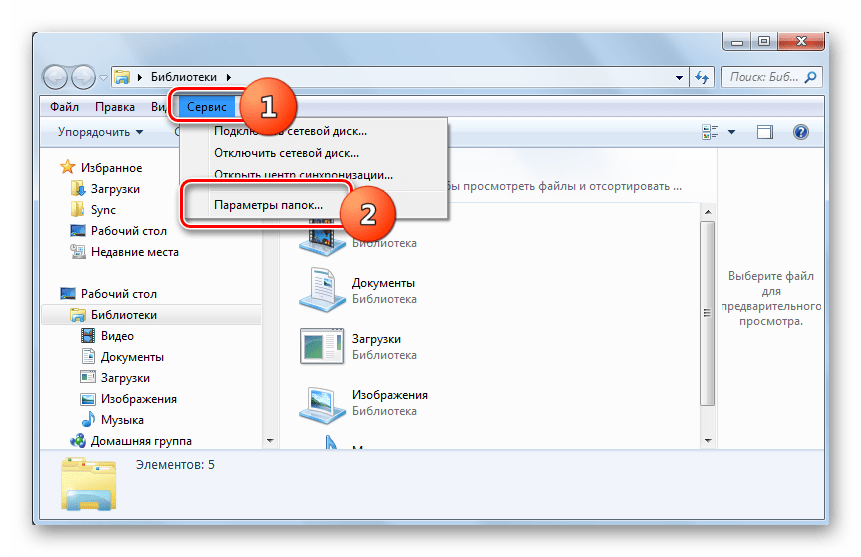The width and height of the screenshot is (861, 557).
Task: Open the Изображения library large icon
Action: [x=322, y=404]
